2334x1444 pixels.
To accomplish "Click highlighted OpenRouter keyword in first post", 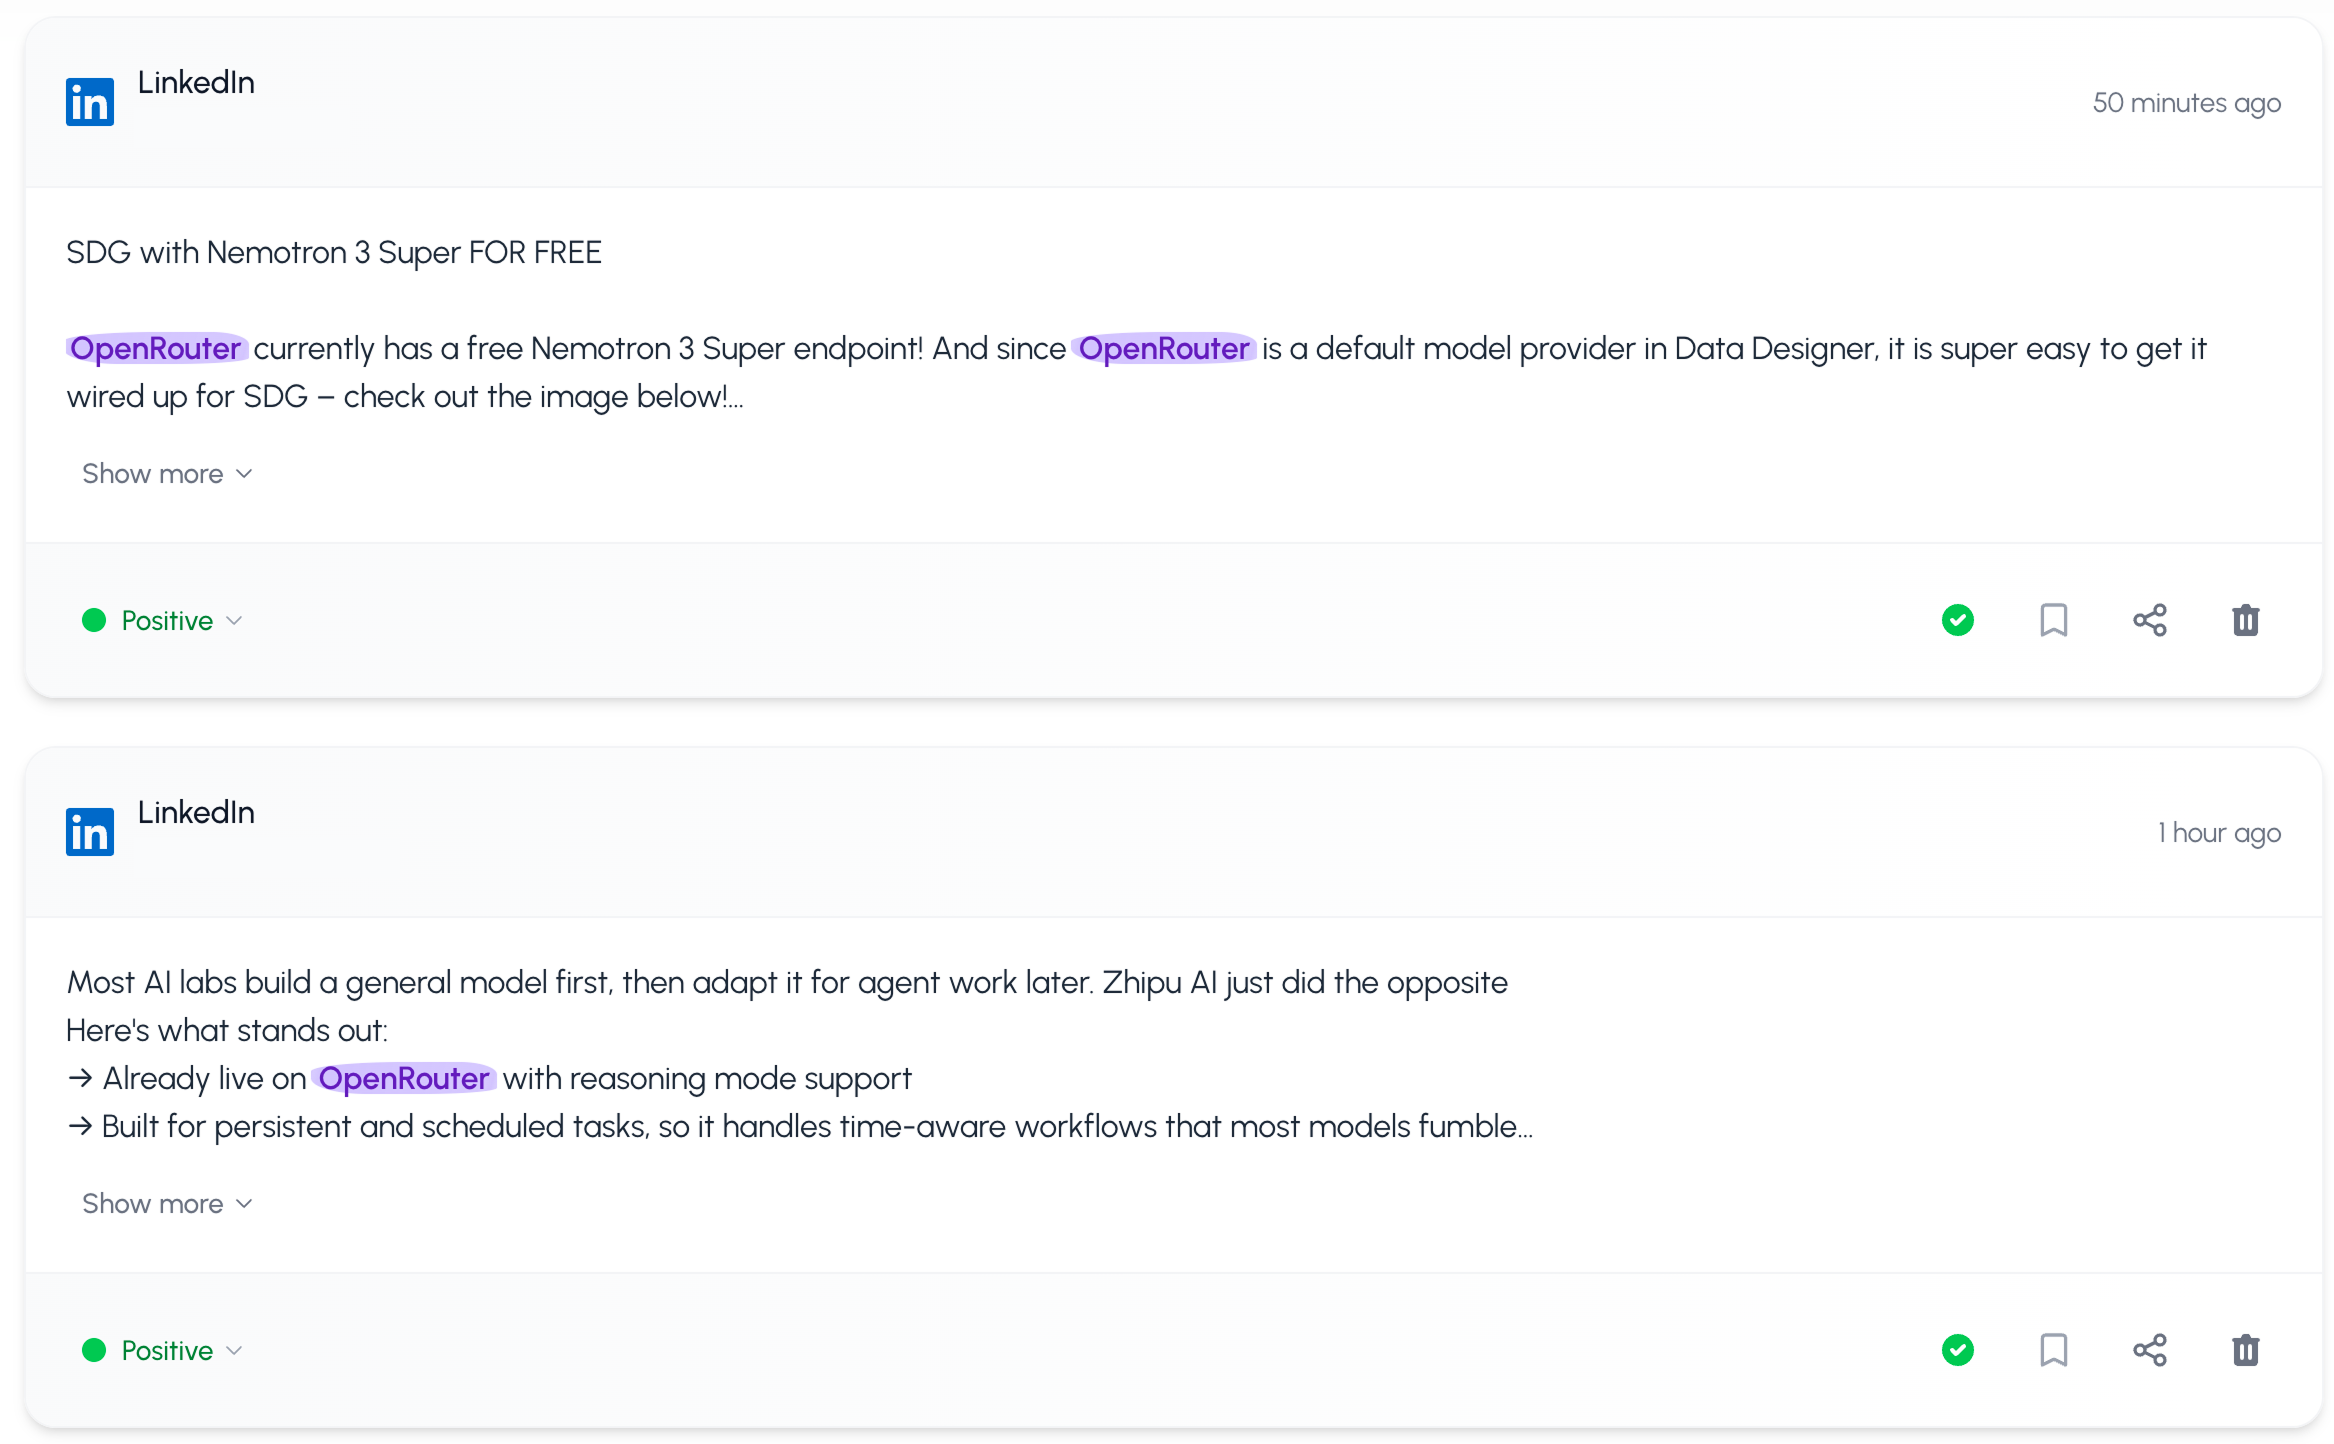I will (156, 348).
